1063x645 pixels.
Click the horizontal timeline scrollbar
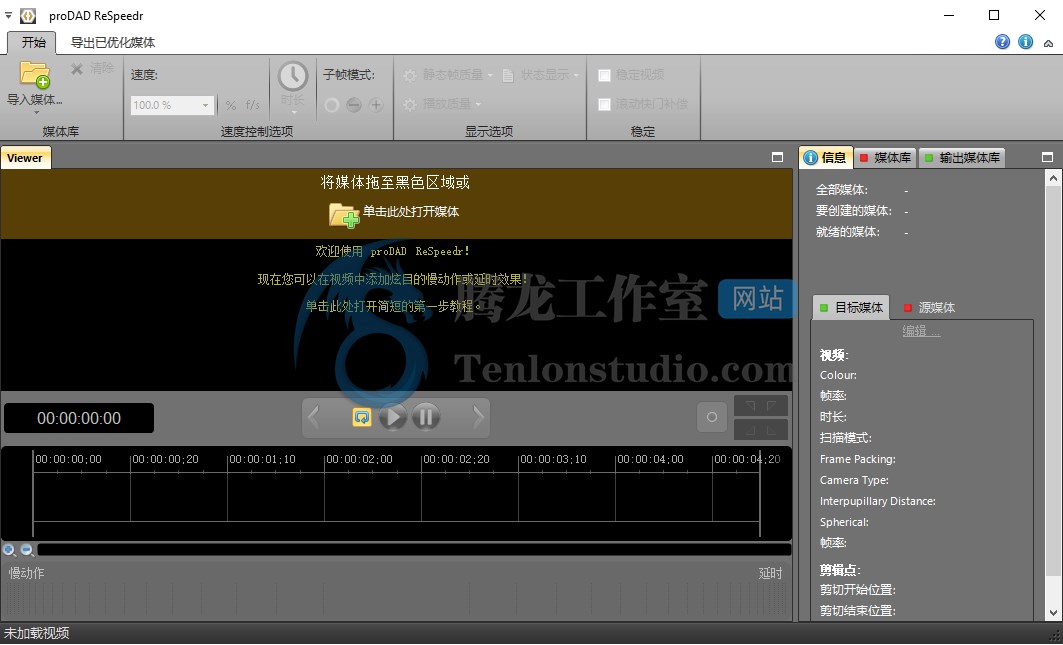[414, 550]
